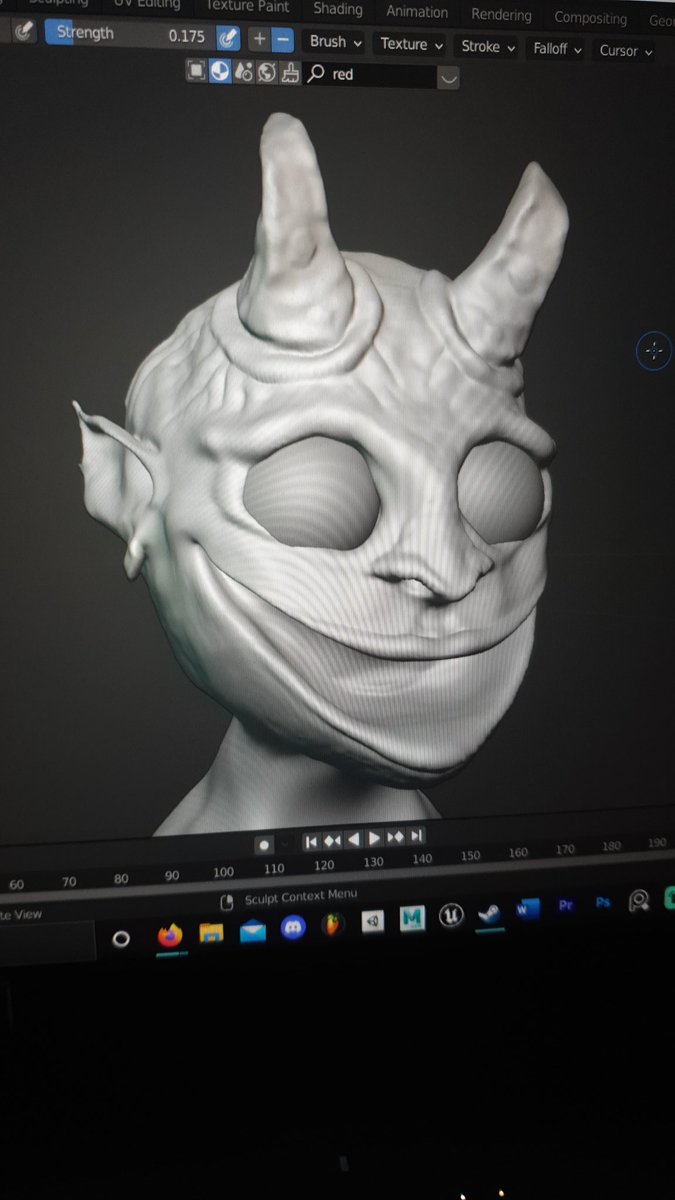675x1200 pixels.
Task: Open Microsoft Word from the taskbar
Action: pyautogui.click(x=527, y=909)
